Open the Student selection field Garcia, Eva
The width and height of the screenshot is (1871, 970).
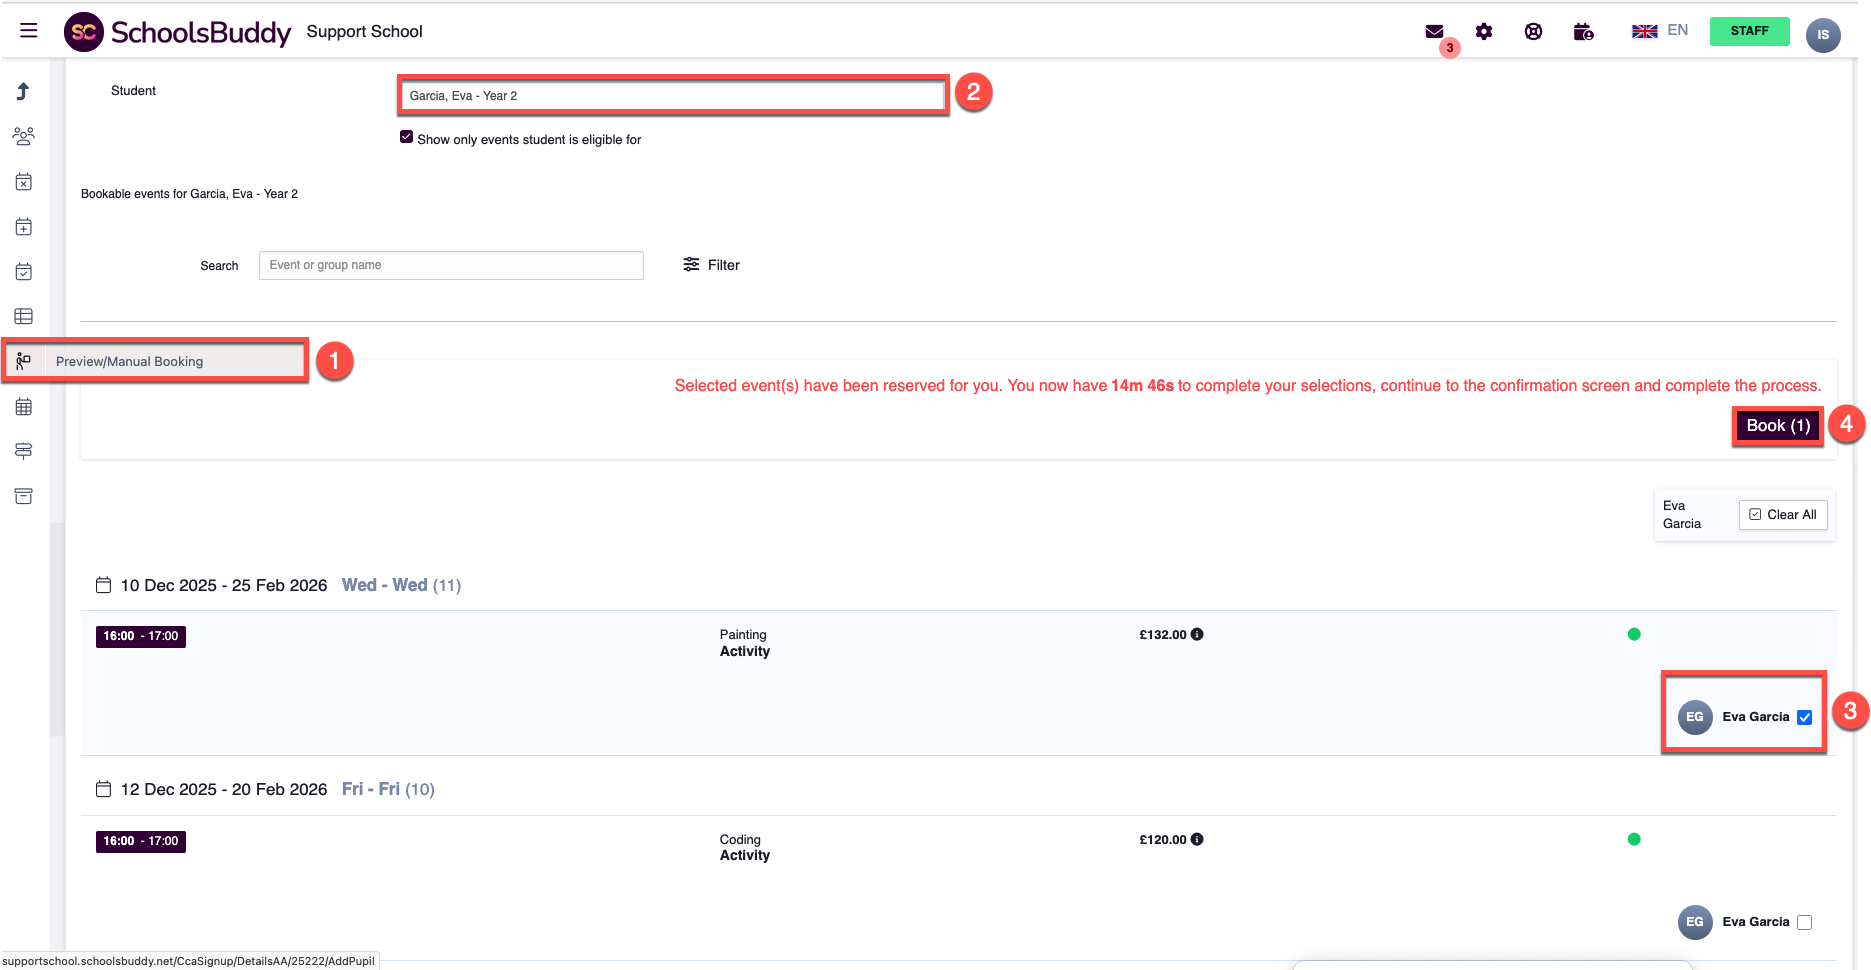pos(672,96)
